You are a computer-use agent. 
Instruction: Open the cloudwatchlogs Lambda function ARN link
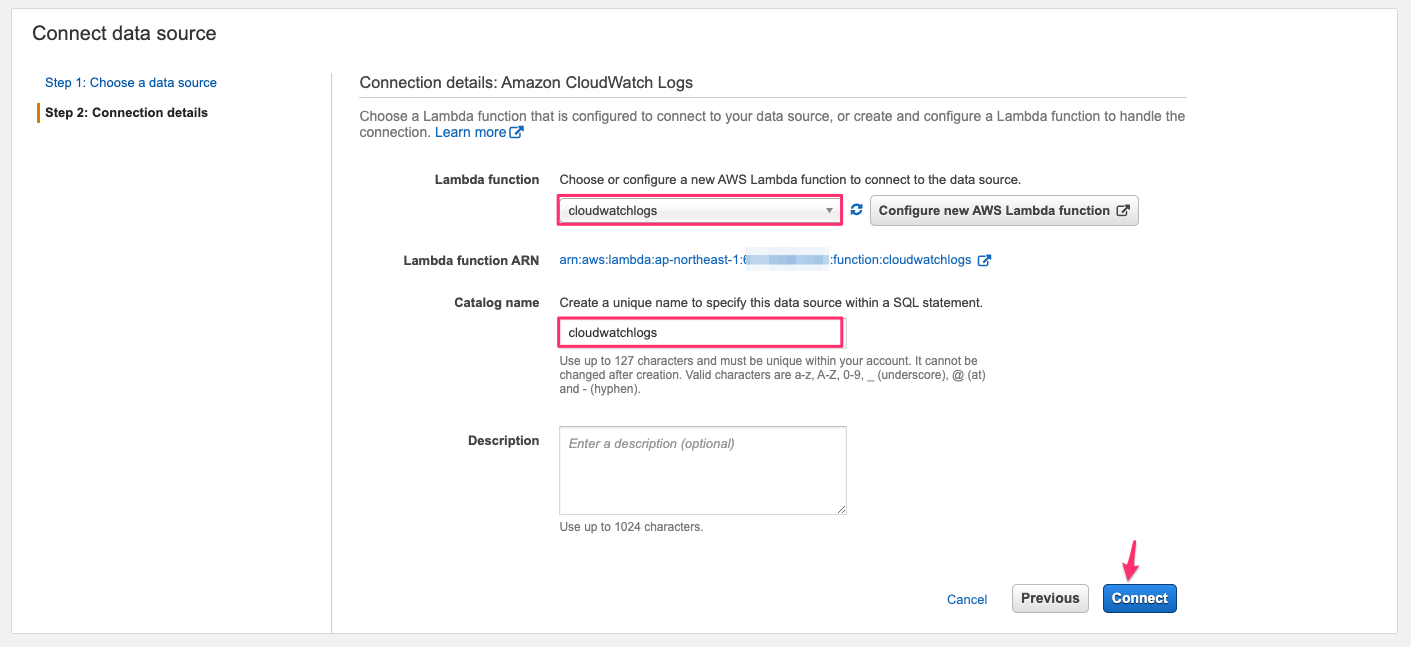tap(765, 260)
